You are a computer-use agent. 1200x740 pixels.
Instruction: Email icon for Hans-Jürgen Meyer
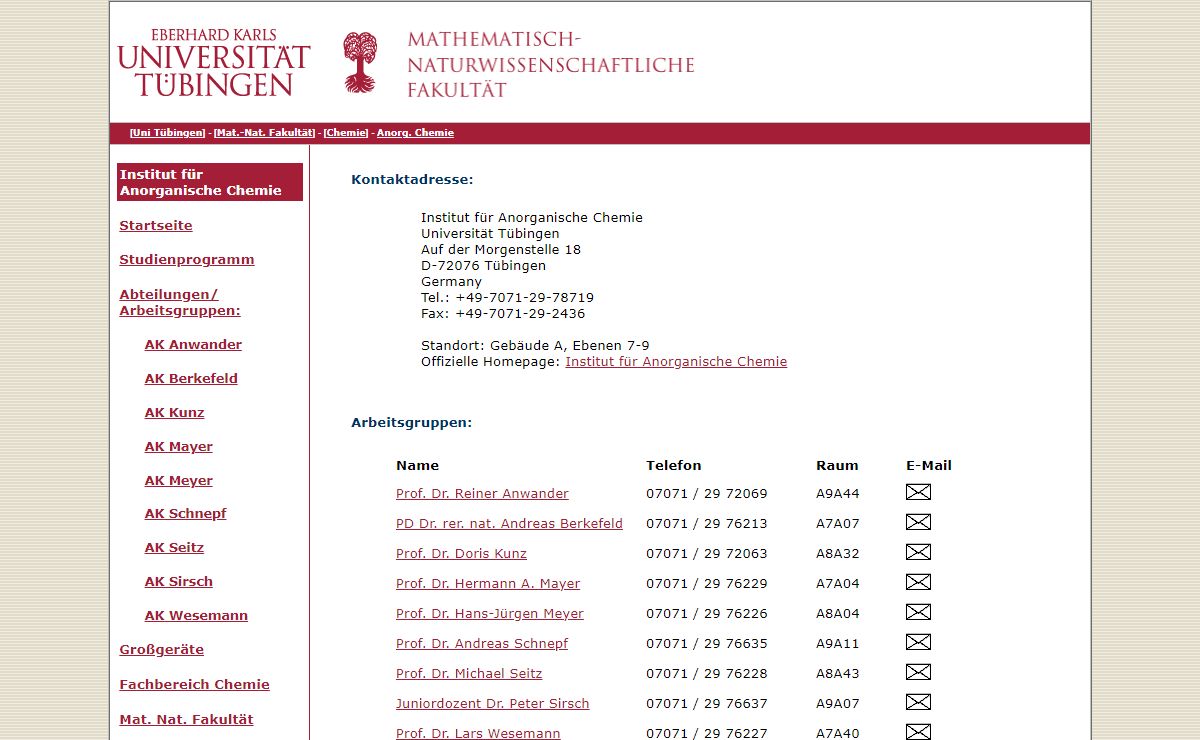(918, 612)
